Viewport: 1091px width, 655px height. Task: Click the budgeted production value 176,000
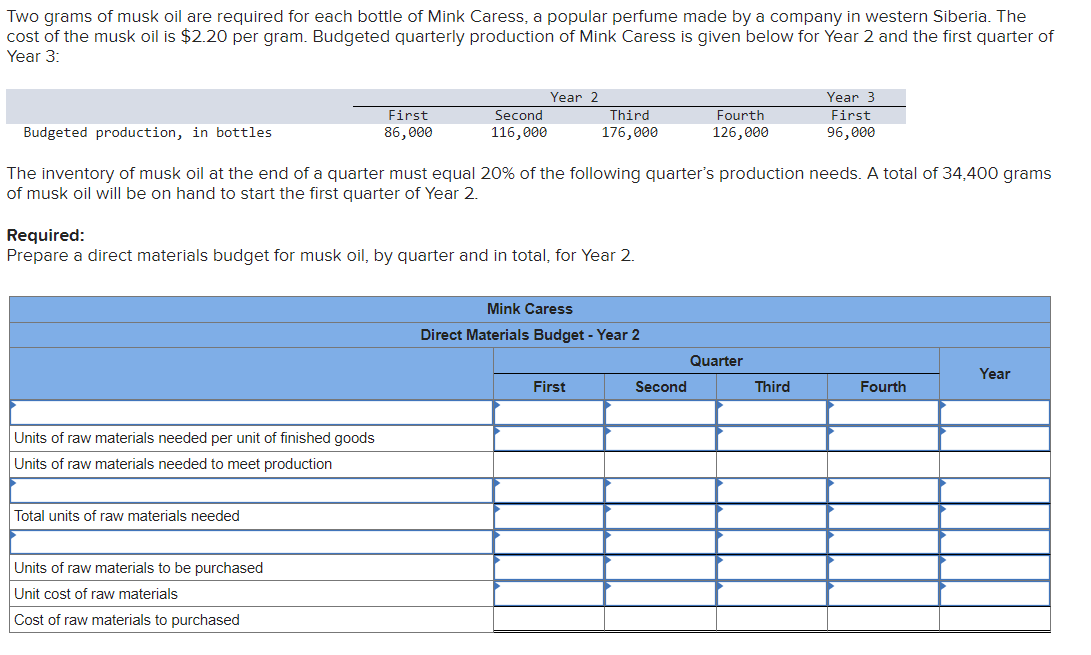629,132
